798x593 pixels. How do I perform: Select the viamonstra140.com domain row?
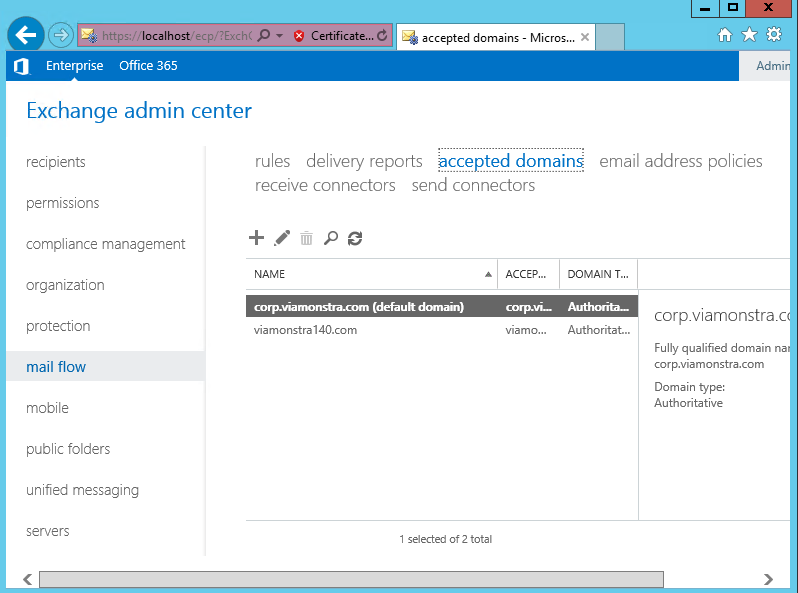(x=306, y=330)
